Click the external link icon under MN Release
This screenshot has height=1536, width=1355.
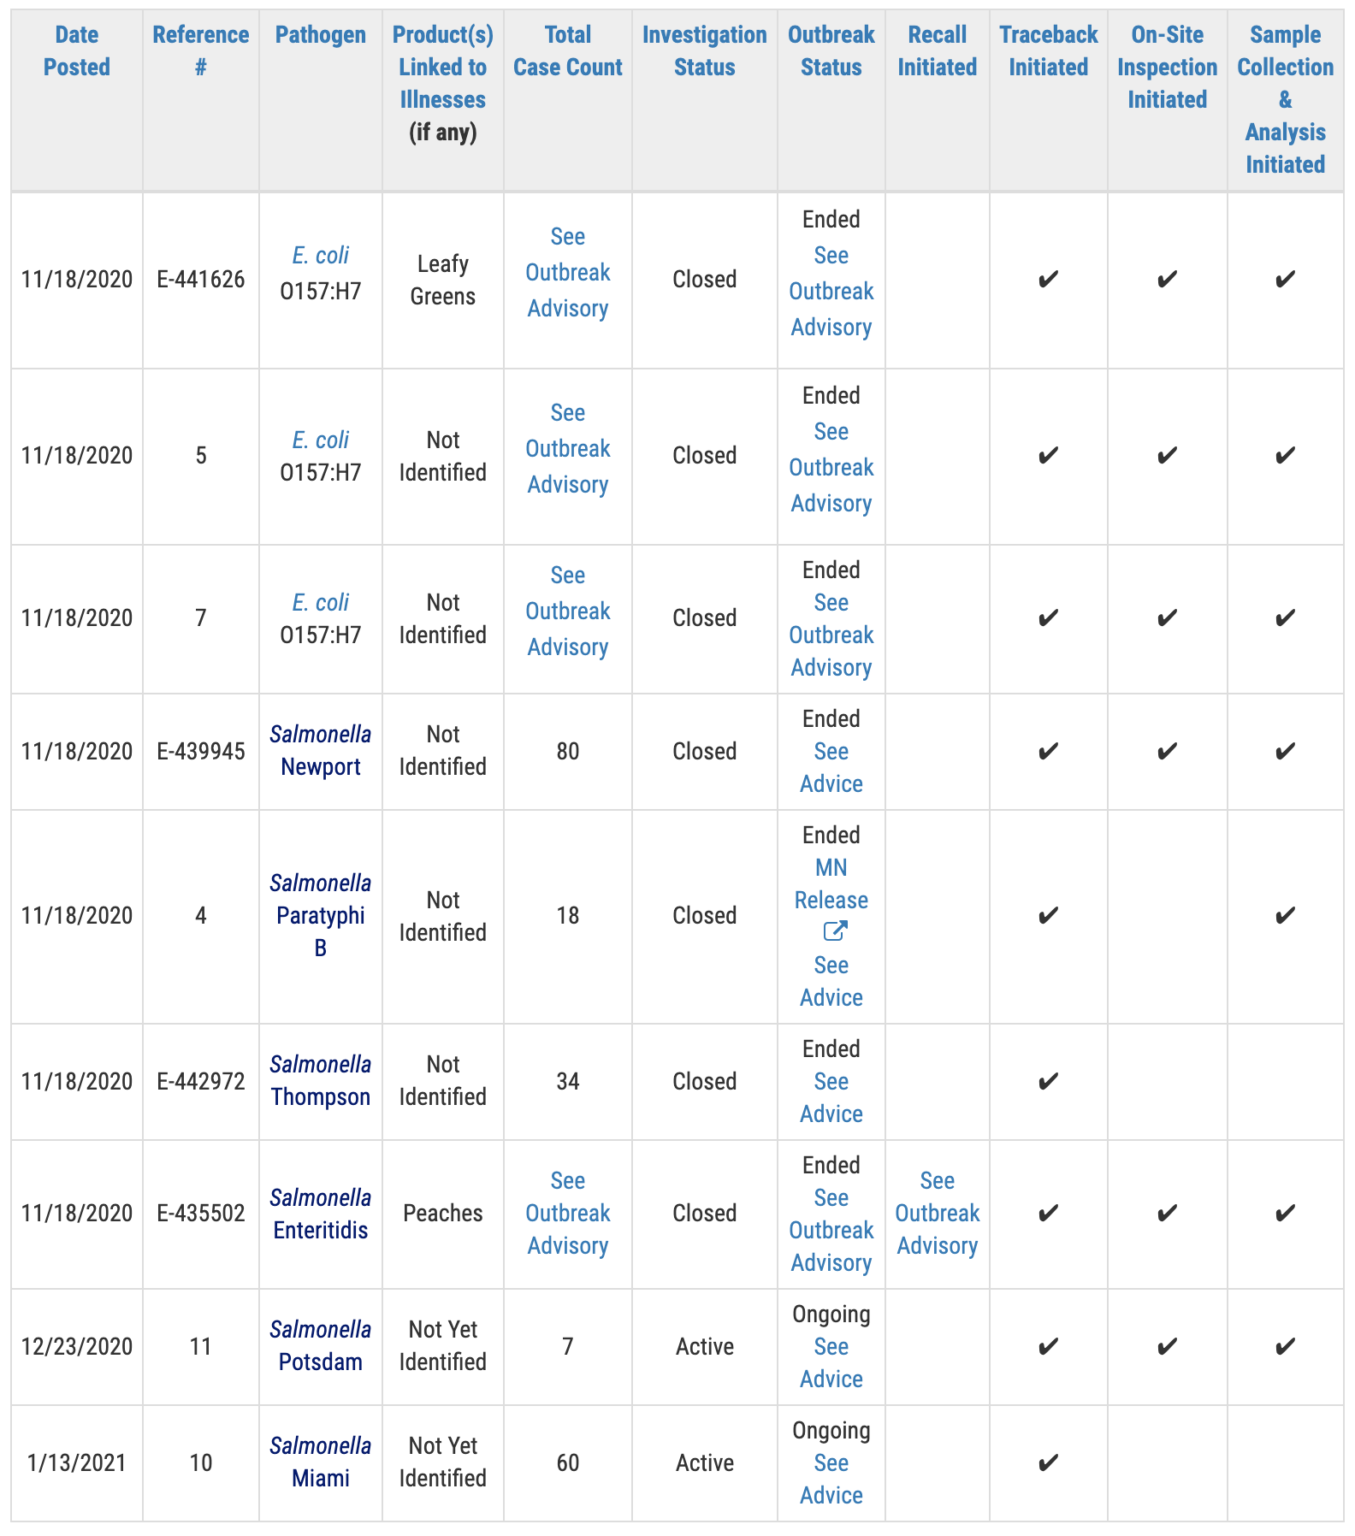pyautogui.click(x=834, y=932)
